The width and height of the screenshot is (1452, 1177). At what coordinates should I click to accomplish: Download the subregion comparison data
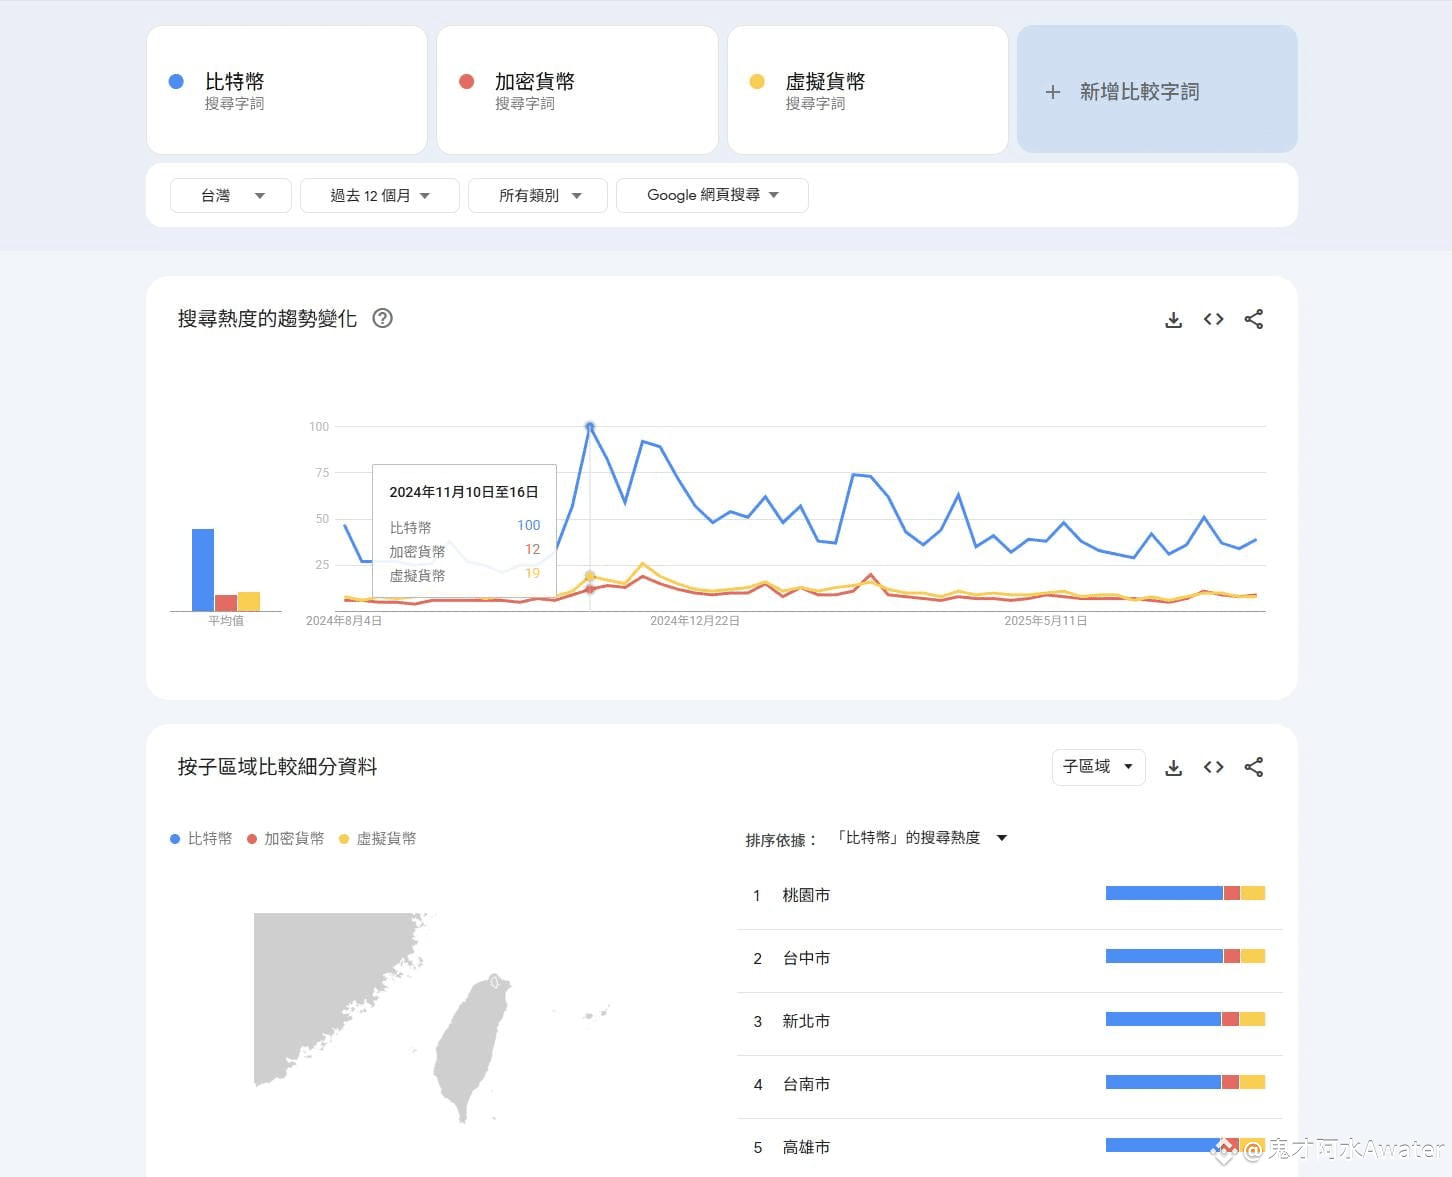[1173, 768]
